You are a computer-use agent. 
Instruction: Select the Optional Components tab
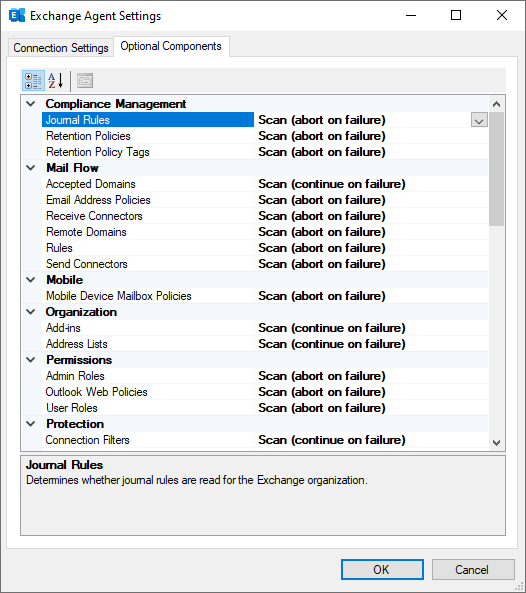pos(171,47)
